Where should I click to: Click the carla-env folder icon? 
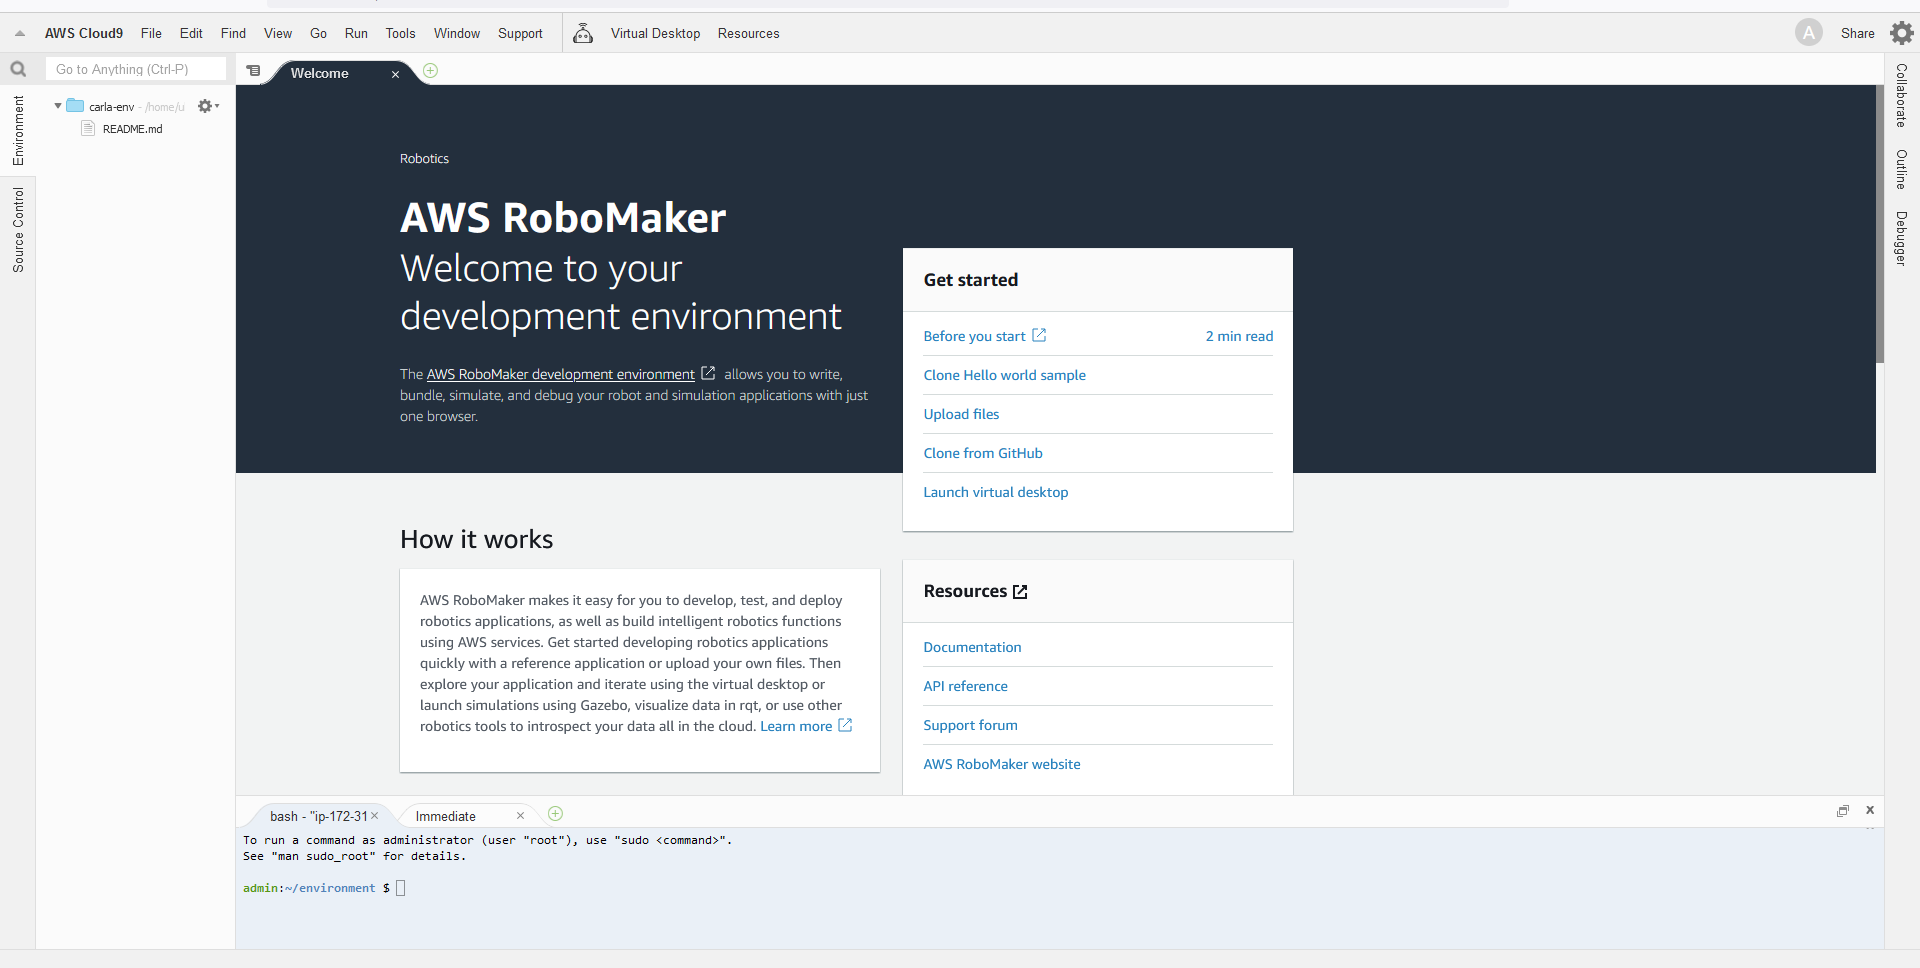click(75, 105)
